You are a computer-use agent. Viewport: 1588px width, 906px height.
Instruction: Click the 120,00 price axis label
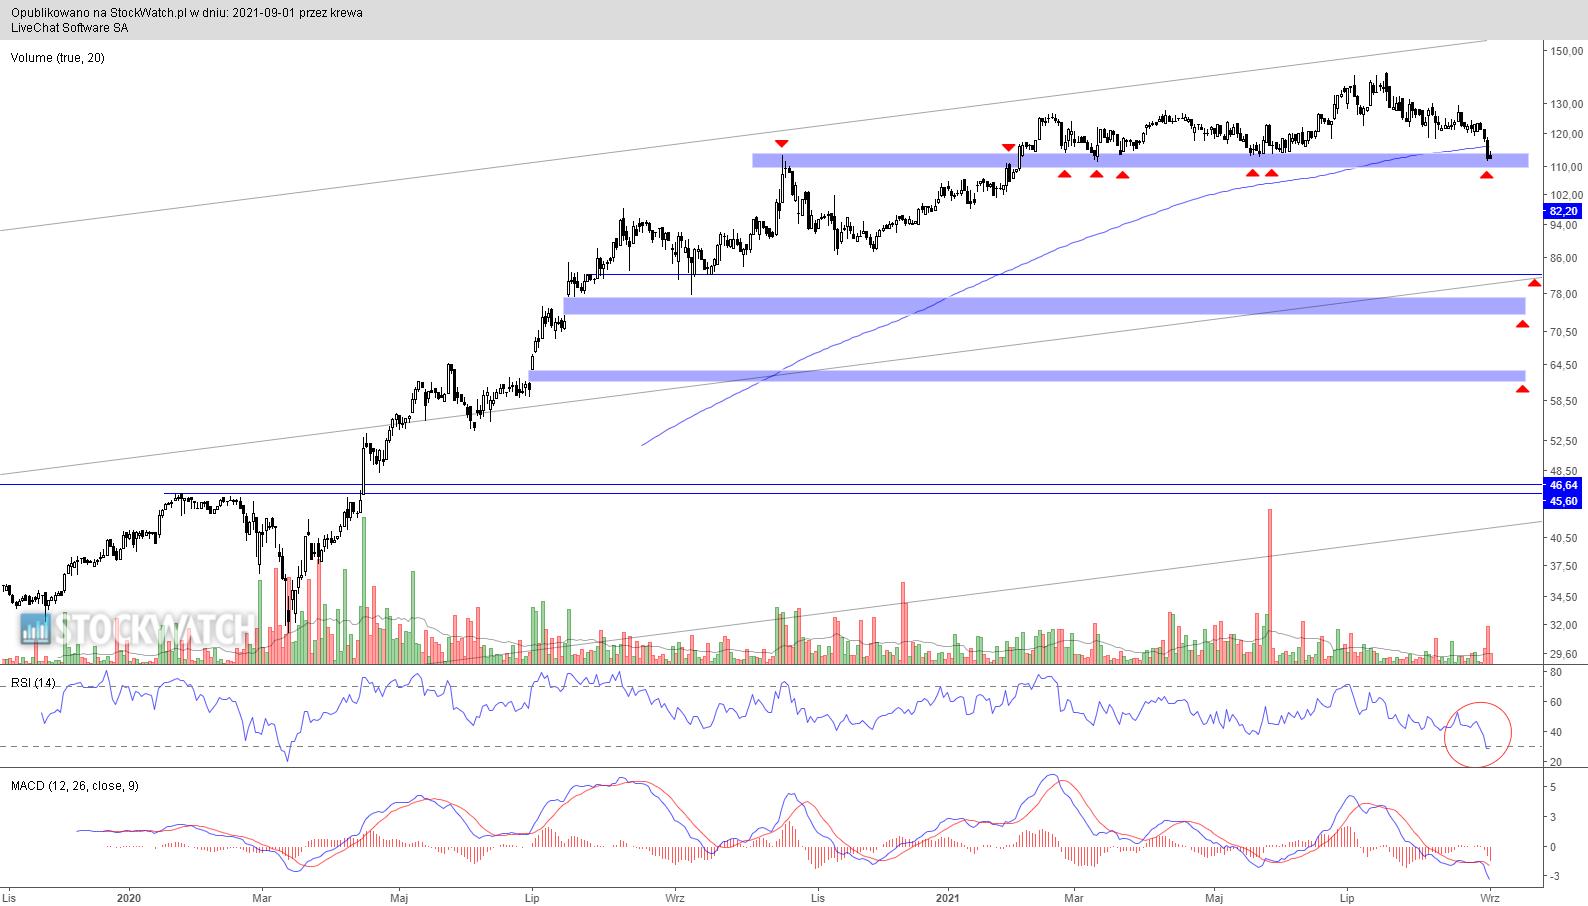click(1566, 134)
